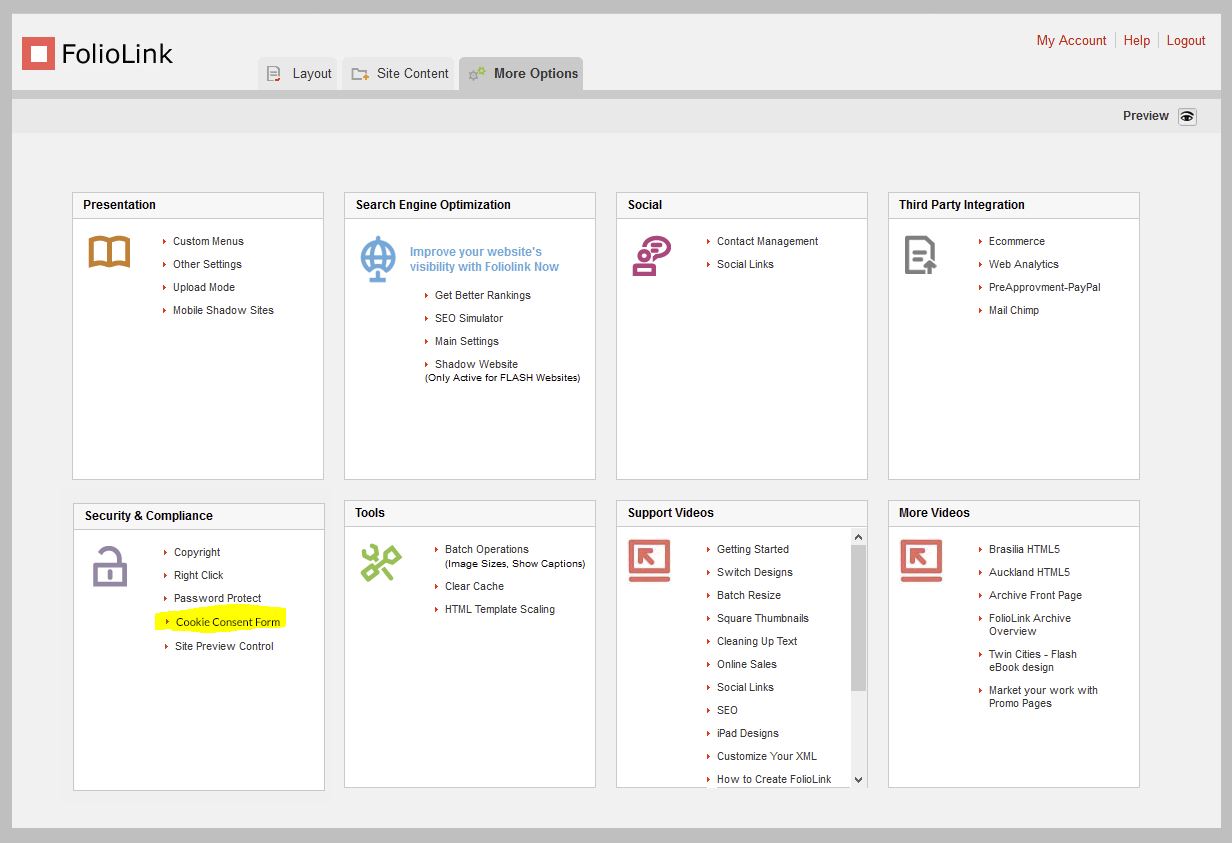Open the Cookie Consent Form link
This screenshot has height=843, width=1232.
pos(227,622)
